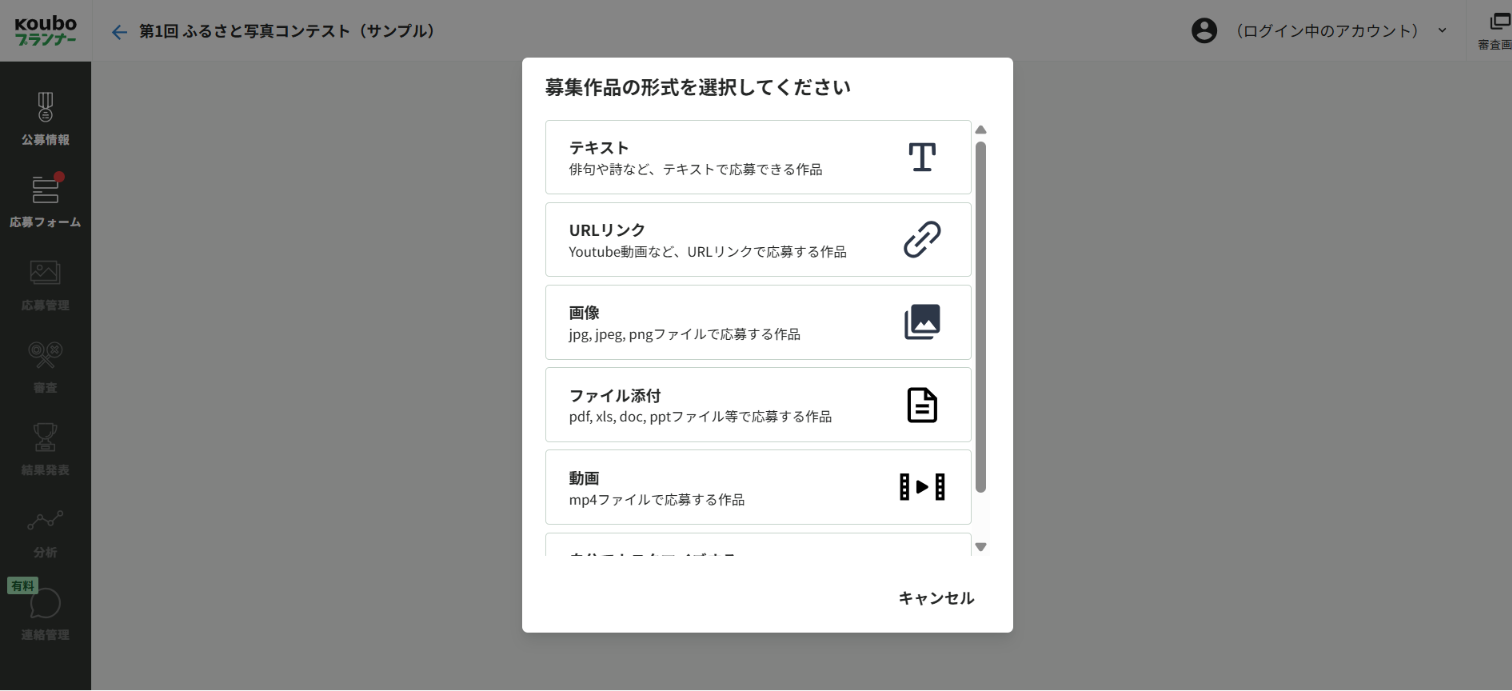Open the 結果発表 sidebar section
1512x691 pixels.
pos(45,449)
